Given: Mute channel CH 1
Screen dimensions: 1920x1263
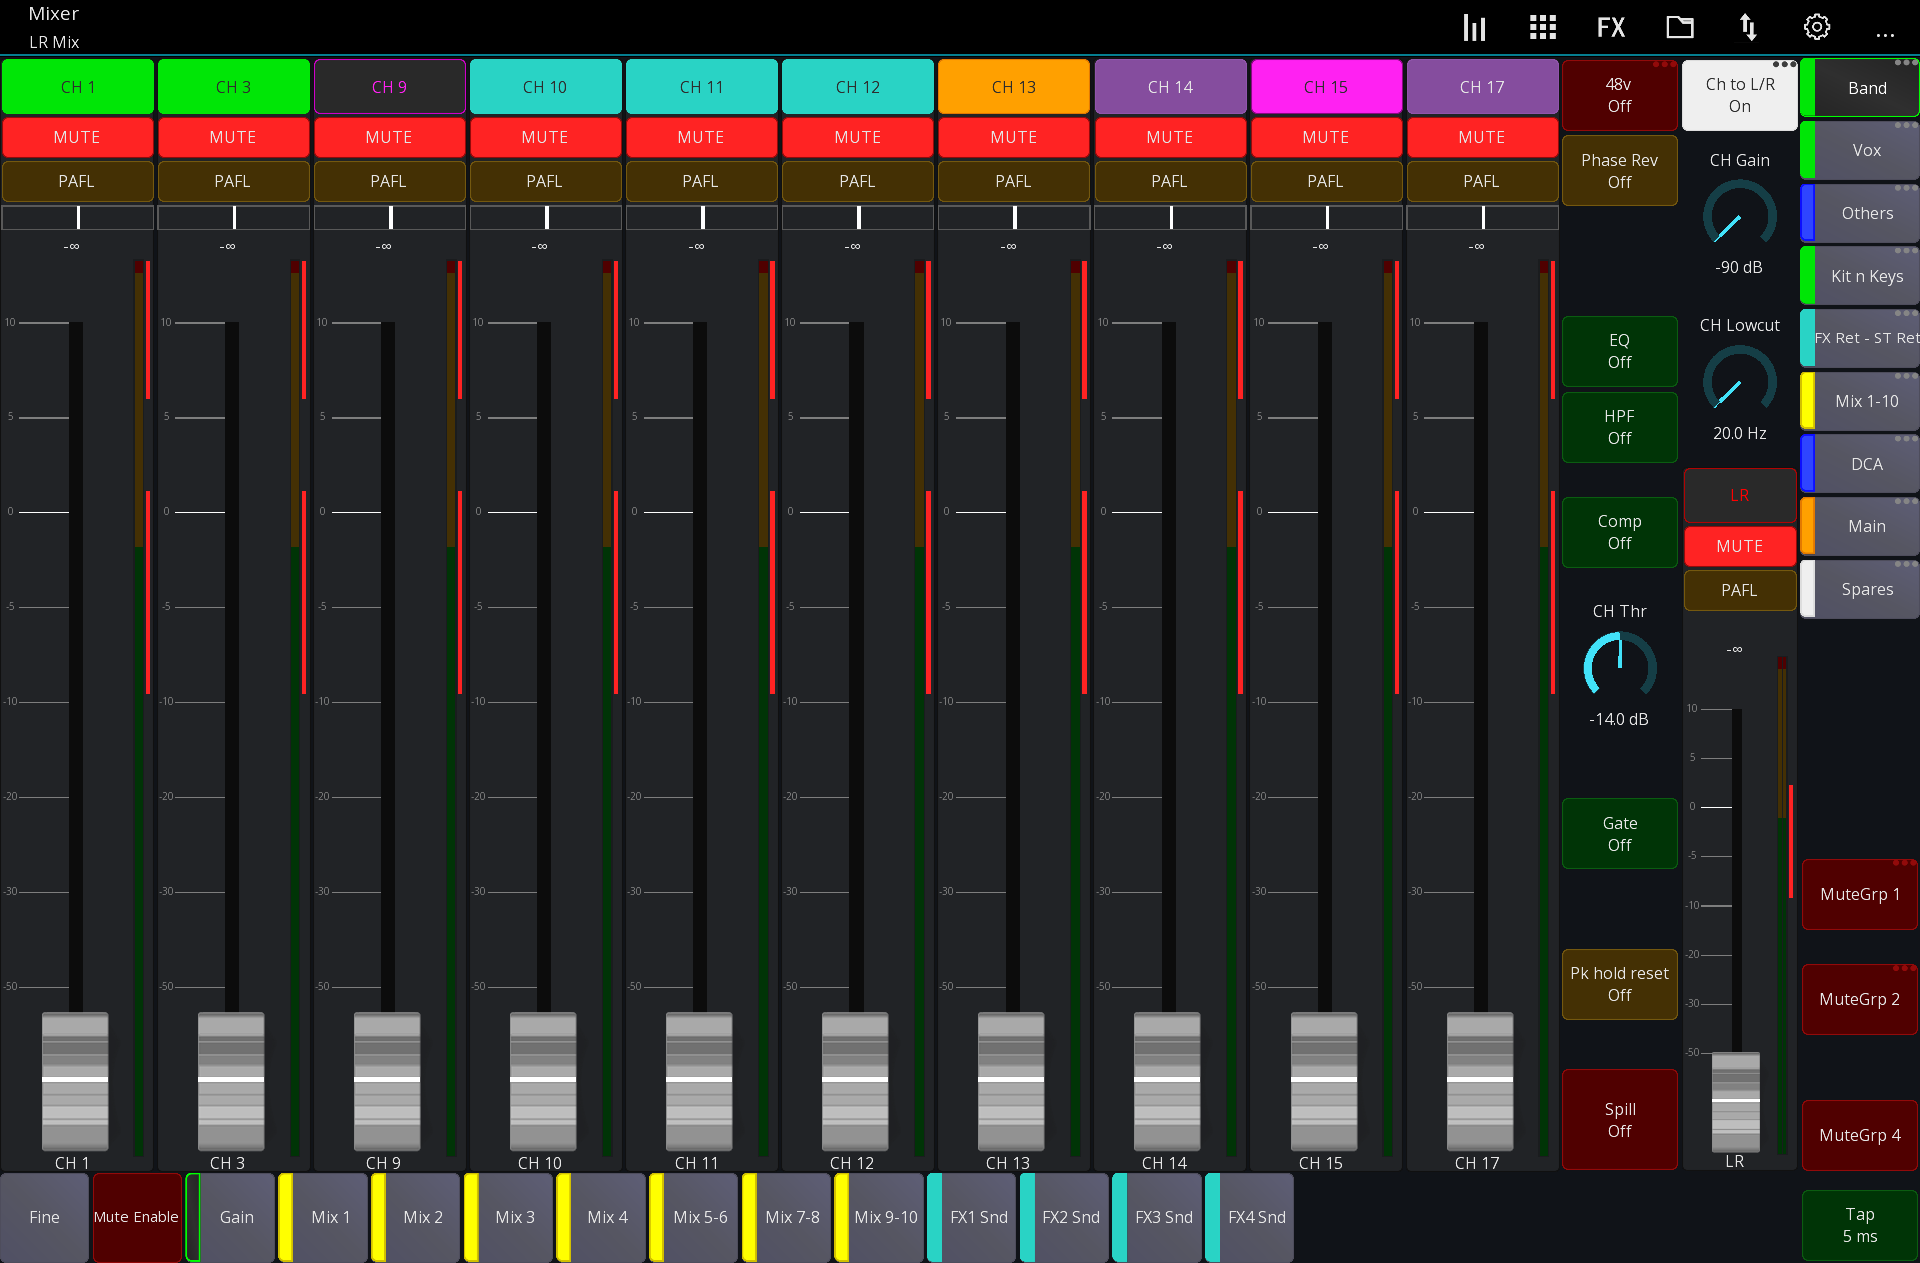Looking at the screenshot, I should point(77,137).
